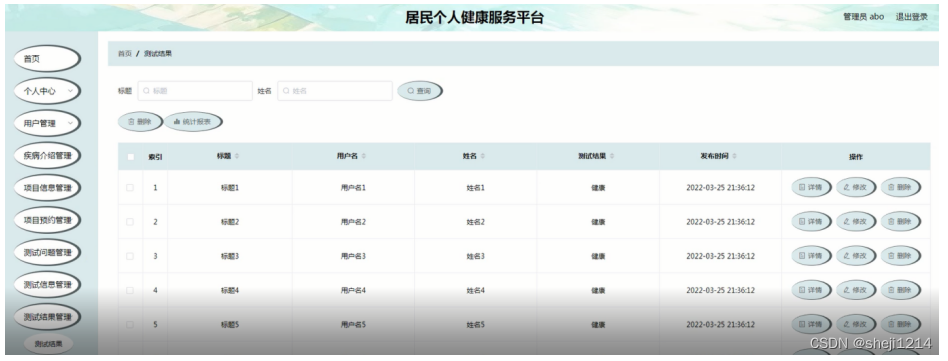
Task: Click the 删除 bulk delete button
Action: (140, 122)
